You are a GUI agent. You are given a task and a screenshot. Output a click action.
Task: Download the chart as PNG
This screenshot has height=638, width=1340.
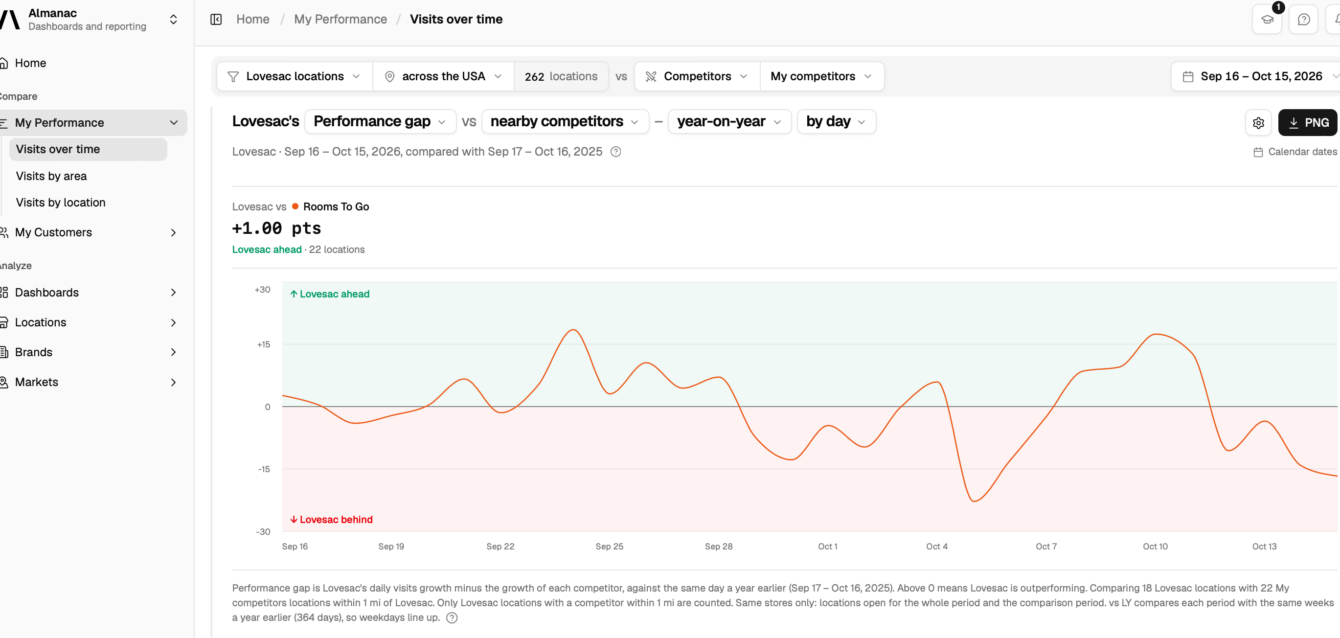[1307, 123]
